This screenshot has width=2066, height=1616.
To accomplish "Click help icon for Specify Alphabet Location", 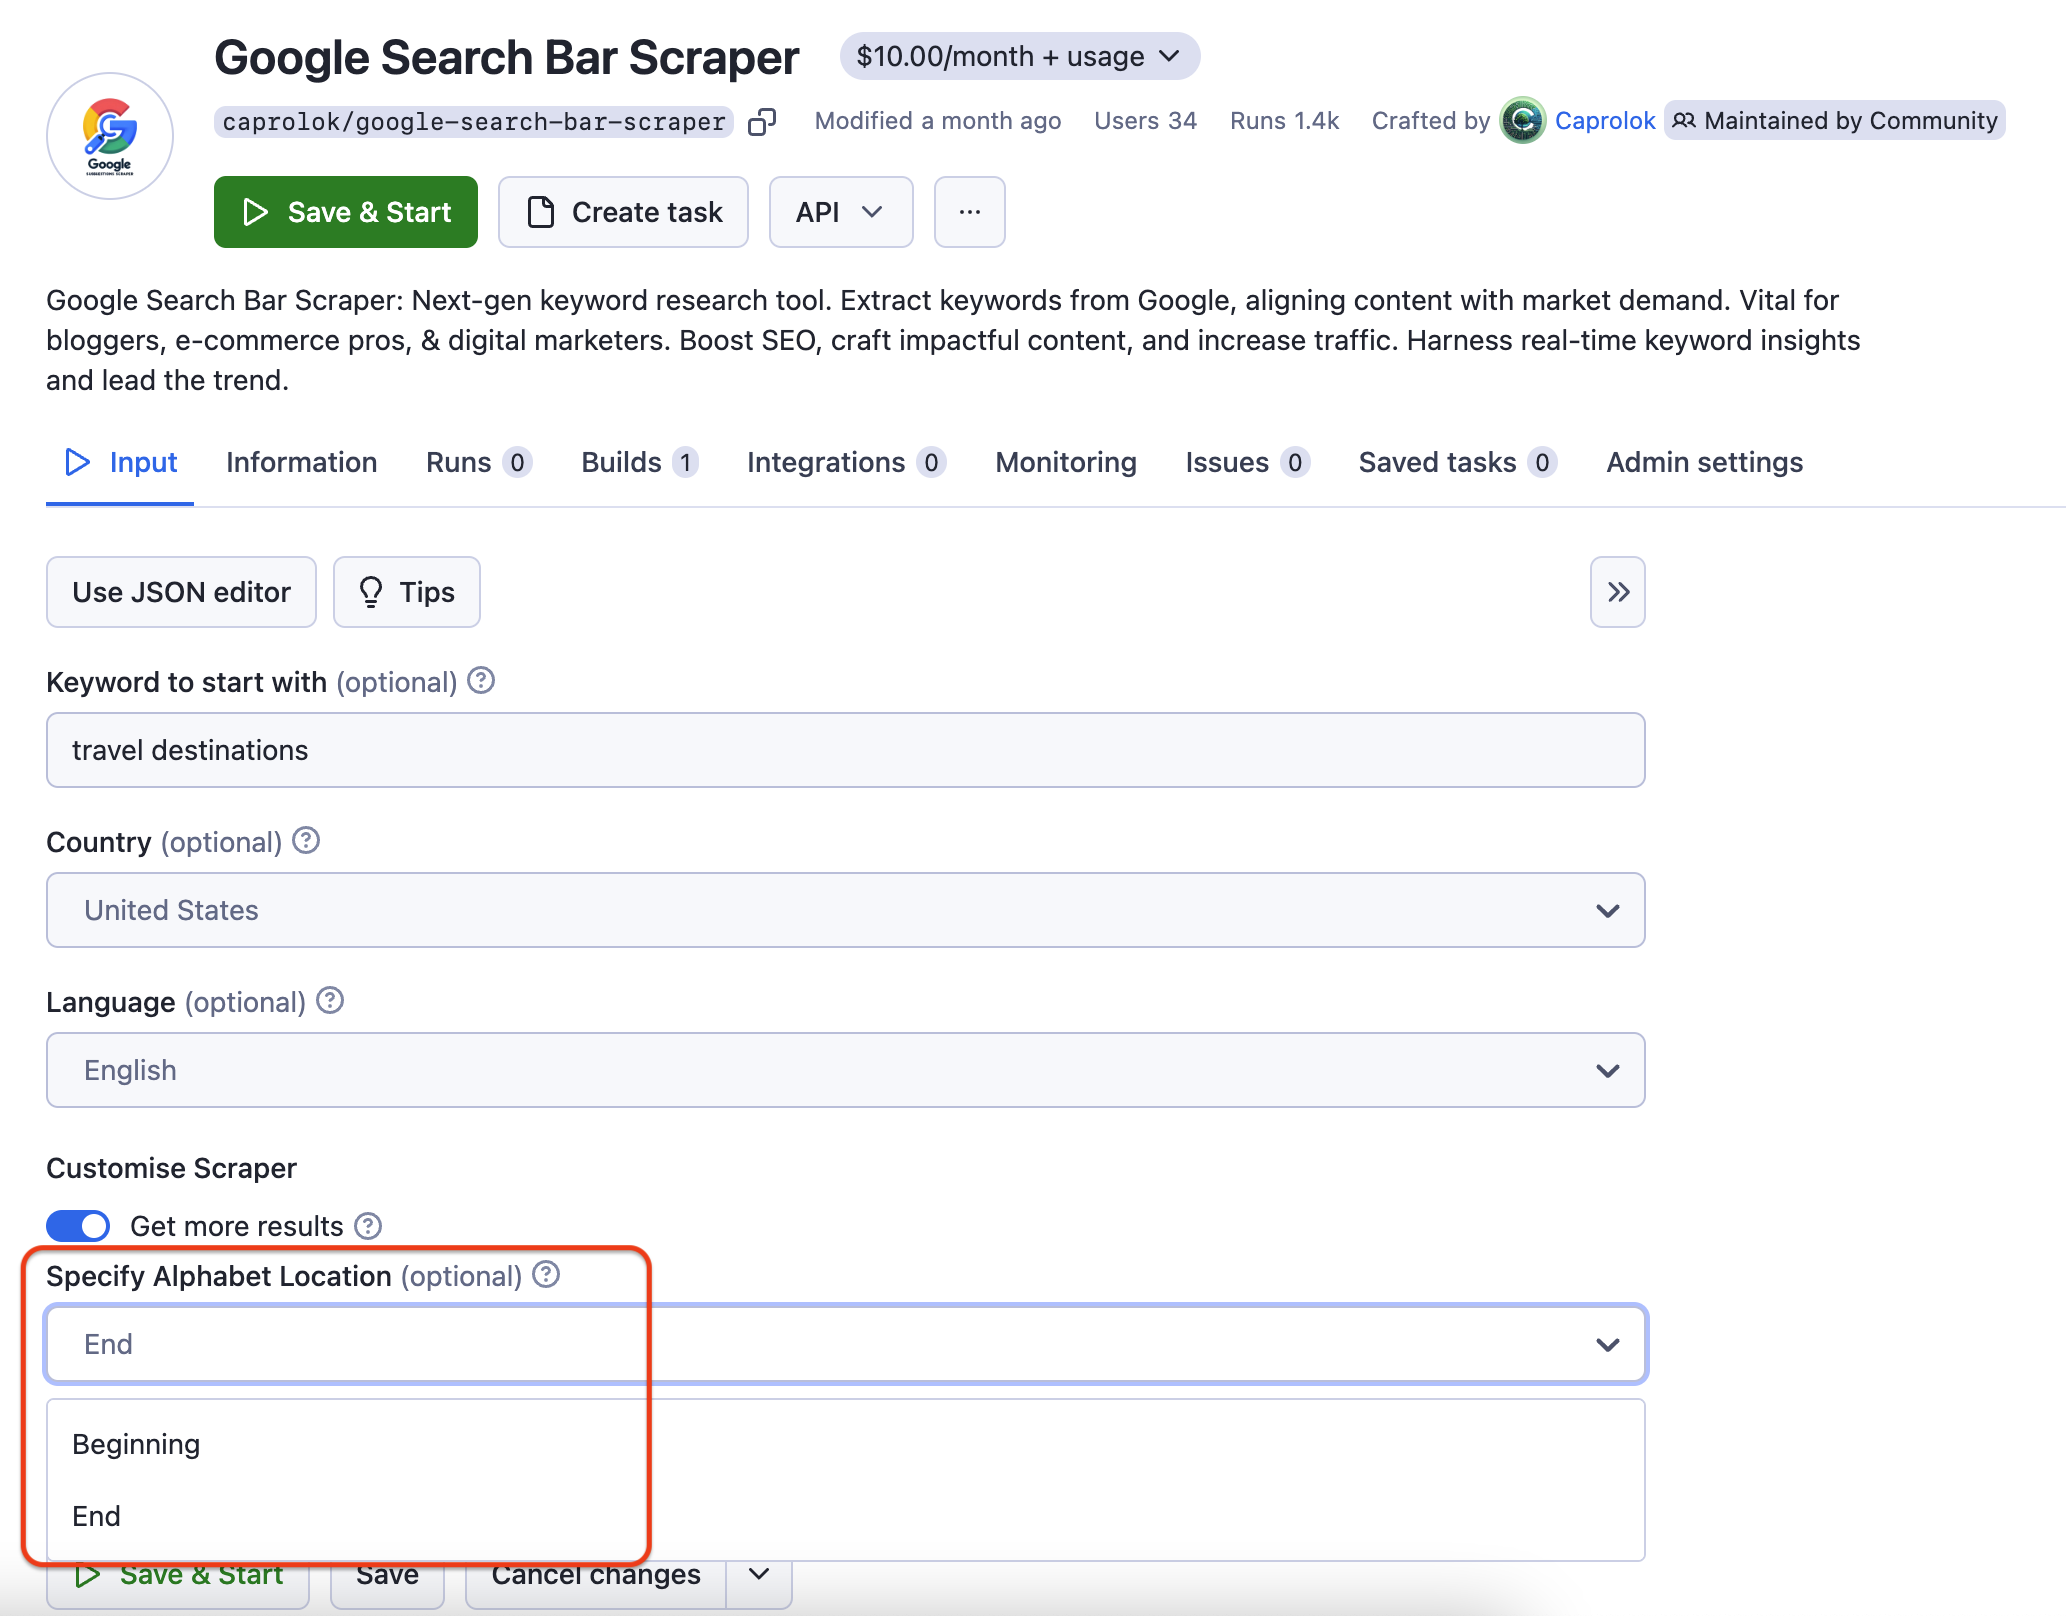I will [x=546, y=1275].
